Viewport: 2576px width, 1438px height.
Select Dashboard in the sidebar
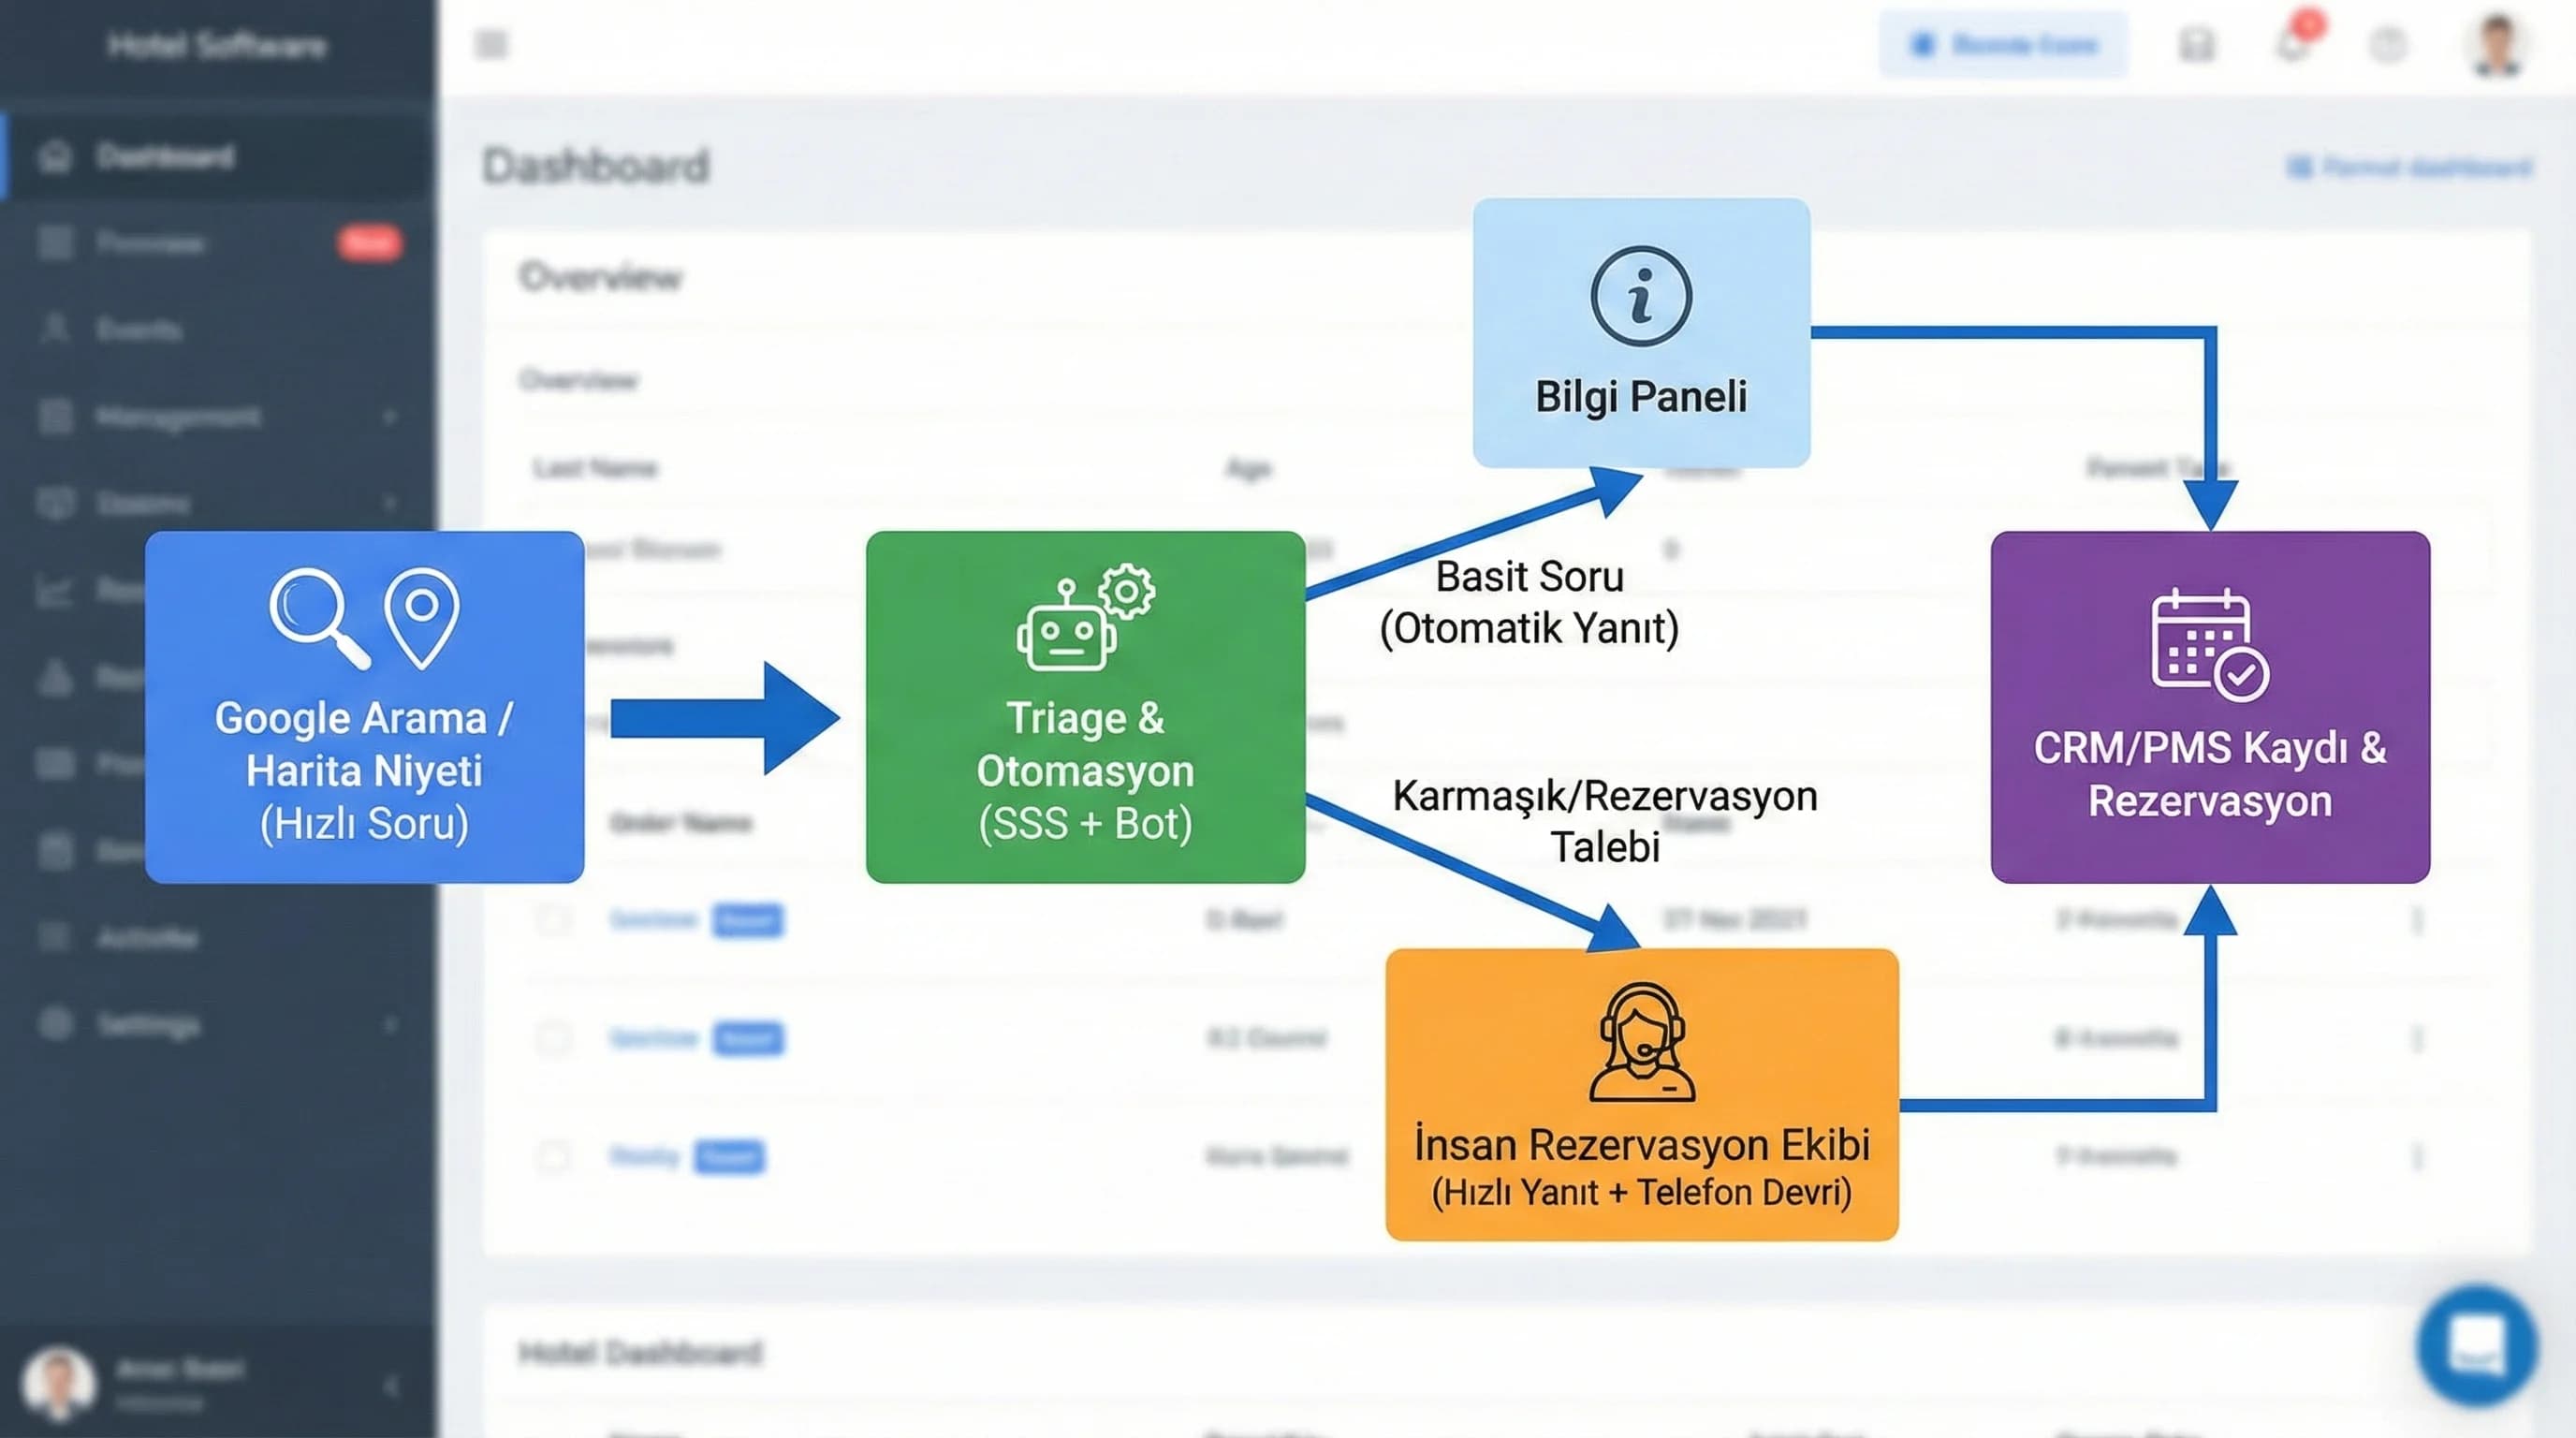pyautogui.click(x=165, y=157)
